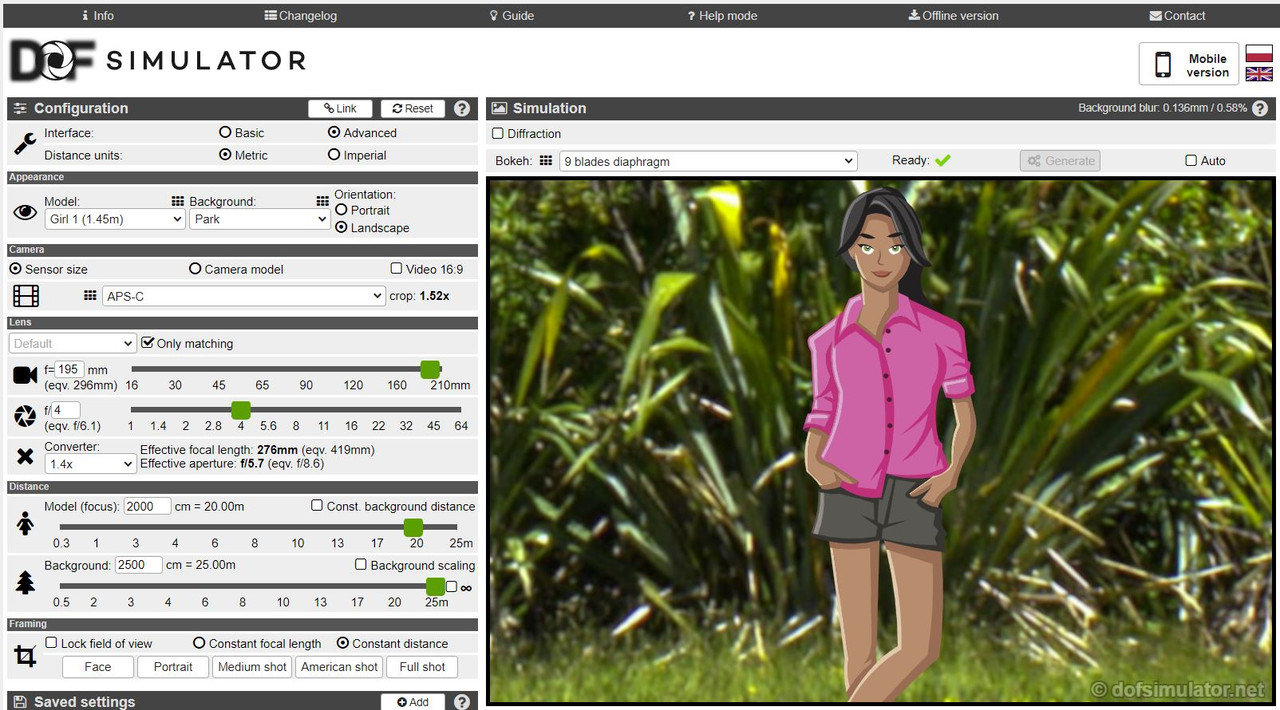Image resolution: width=1280 pixels, height=710 pixels.
Task: Select the Portrait orientation radio button
Action: [x=342, y=210]
